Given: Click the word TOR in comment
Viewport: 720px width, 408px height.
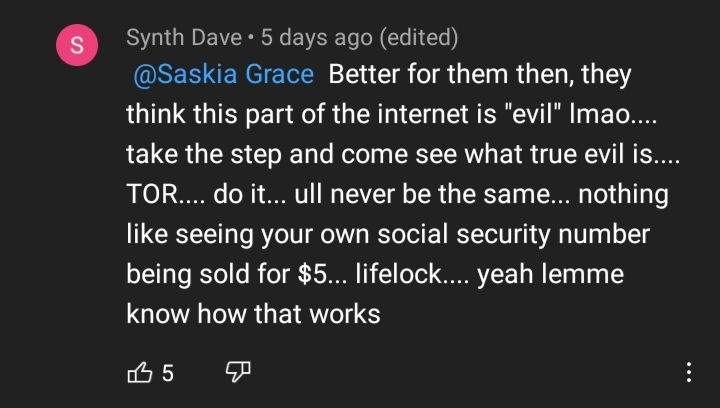Looking at the screenshot, I should [152, 194].
